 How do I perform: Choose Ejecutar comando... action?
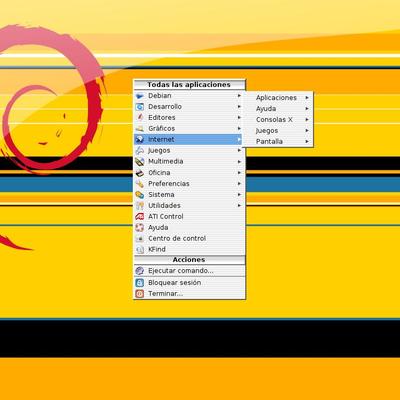pos(189,271)
